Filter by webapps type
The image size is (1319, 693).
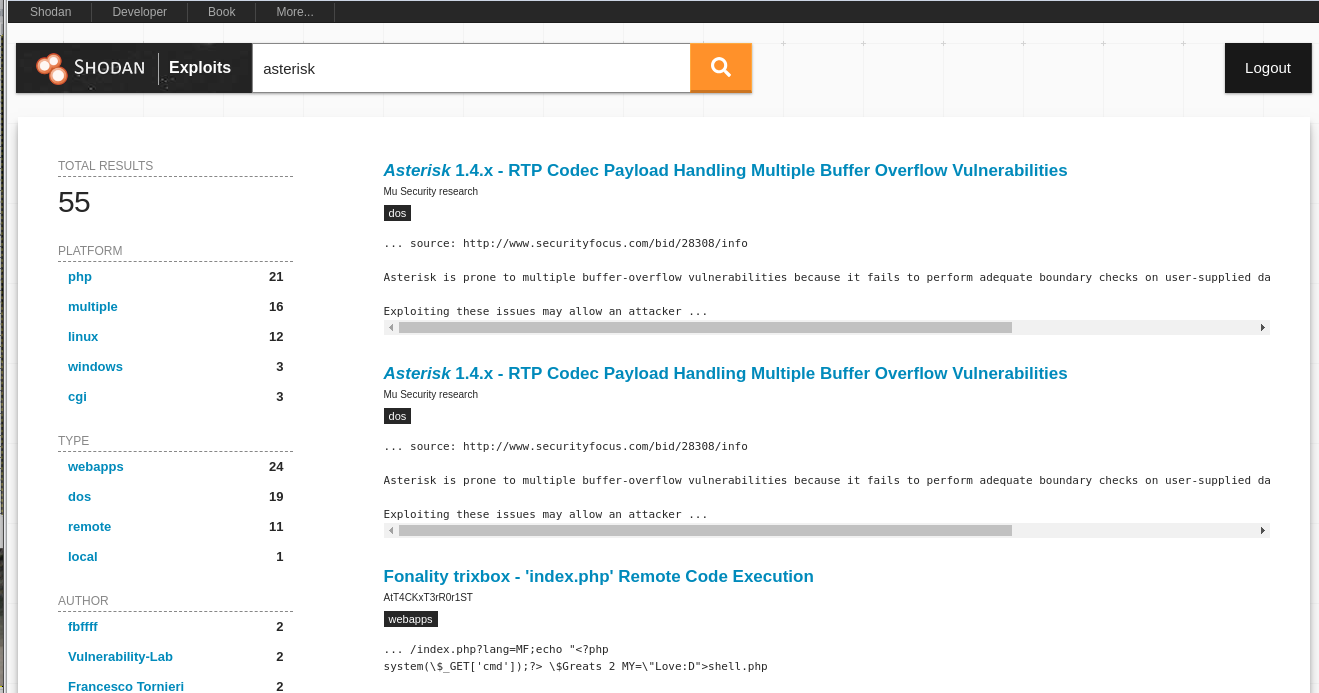coord(96,467)
